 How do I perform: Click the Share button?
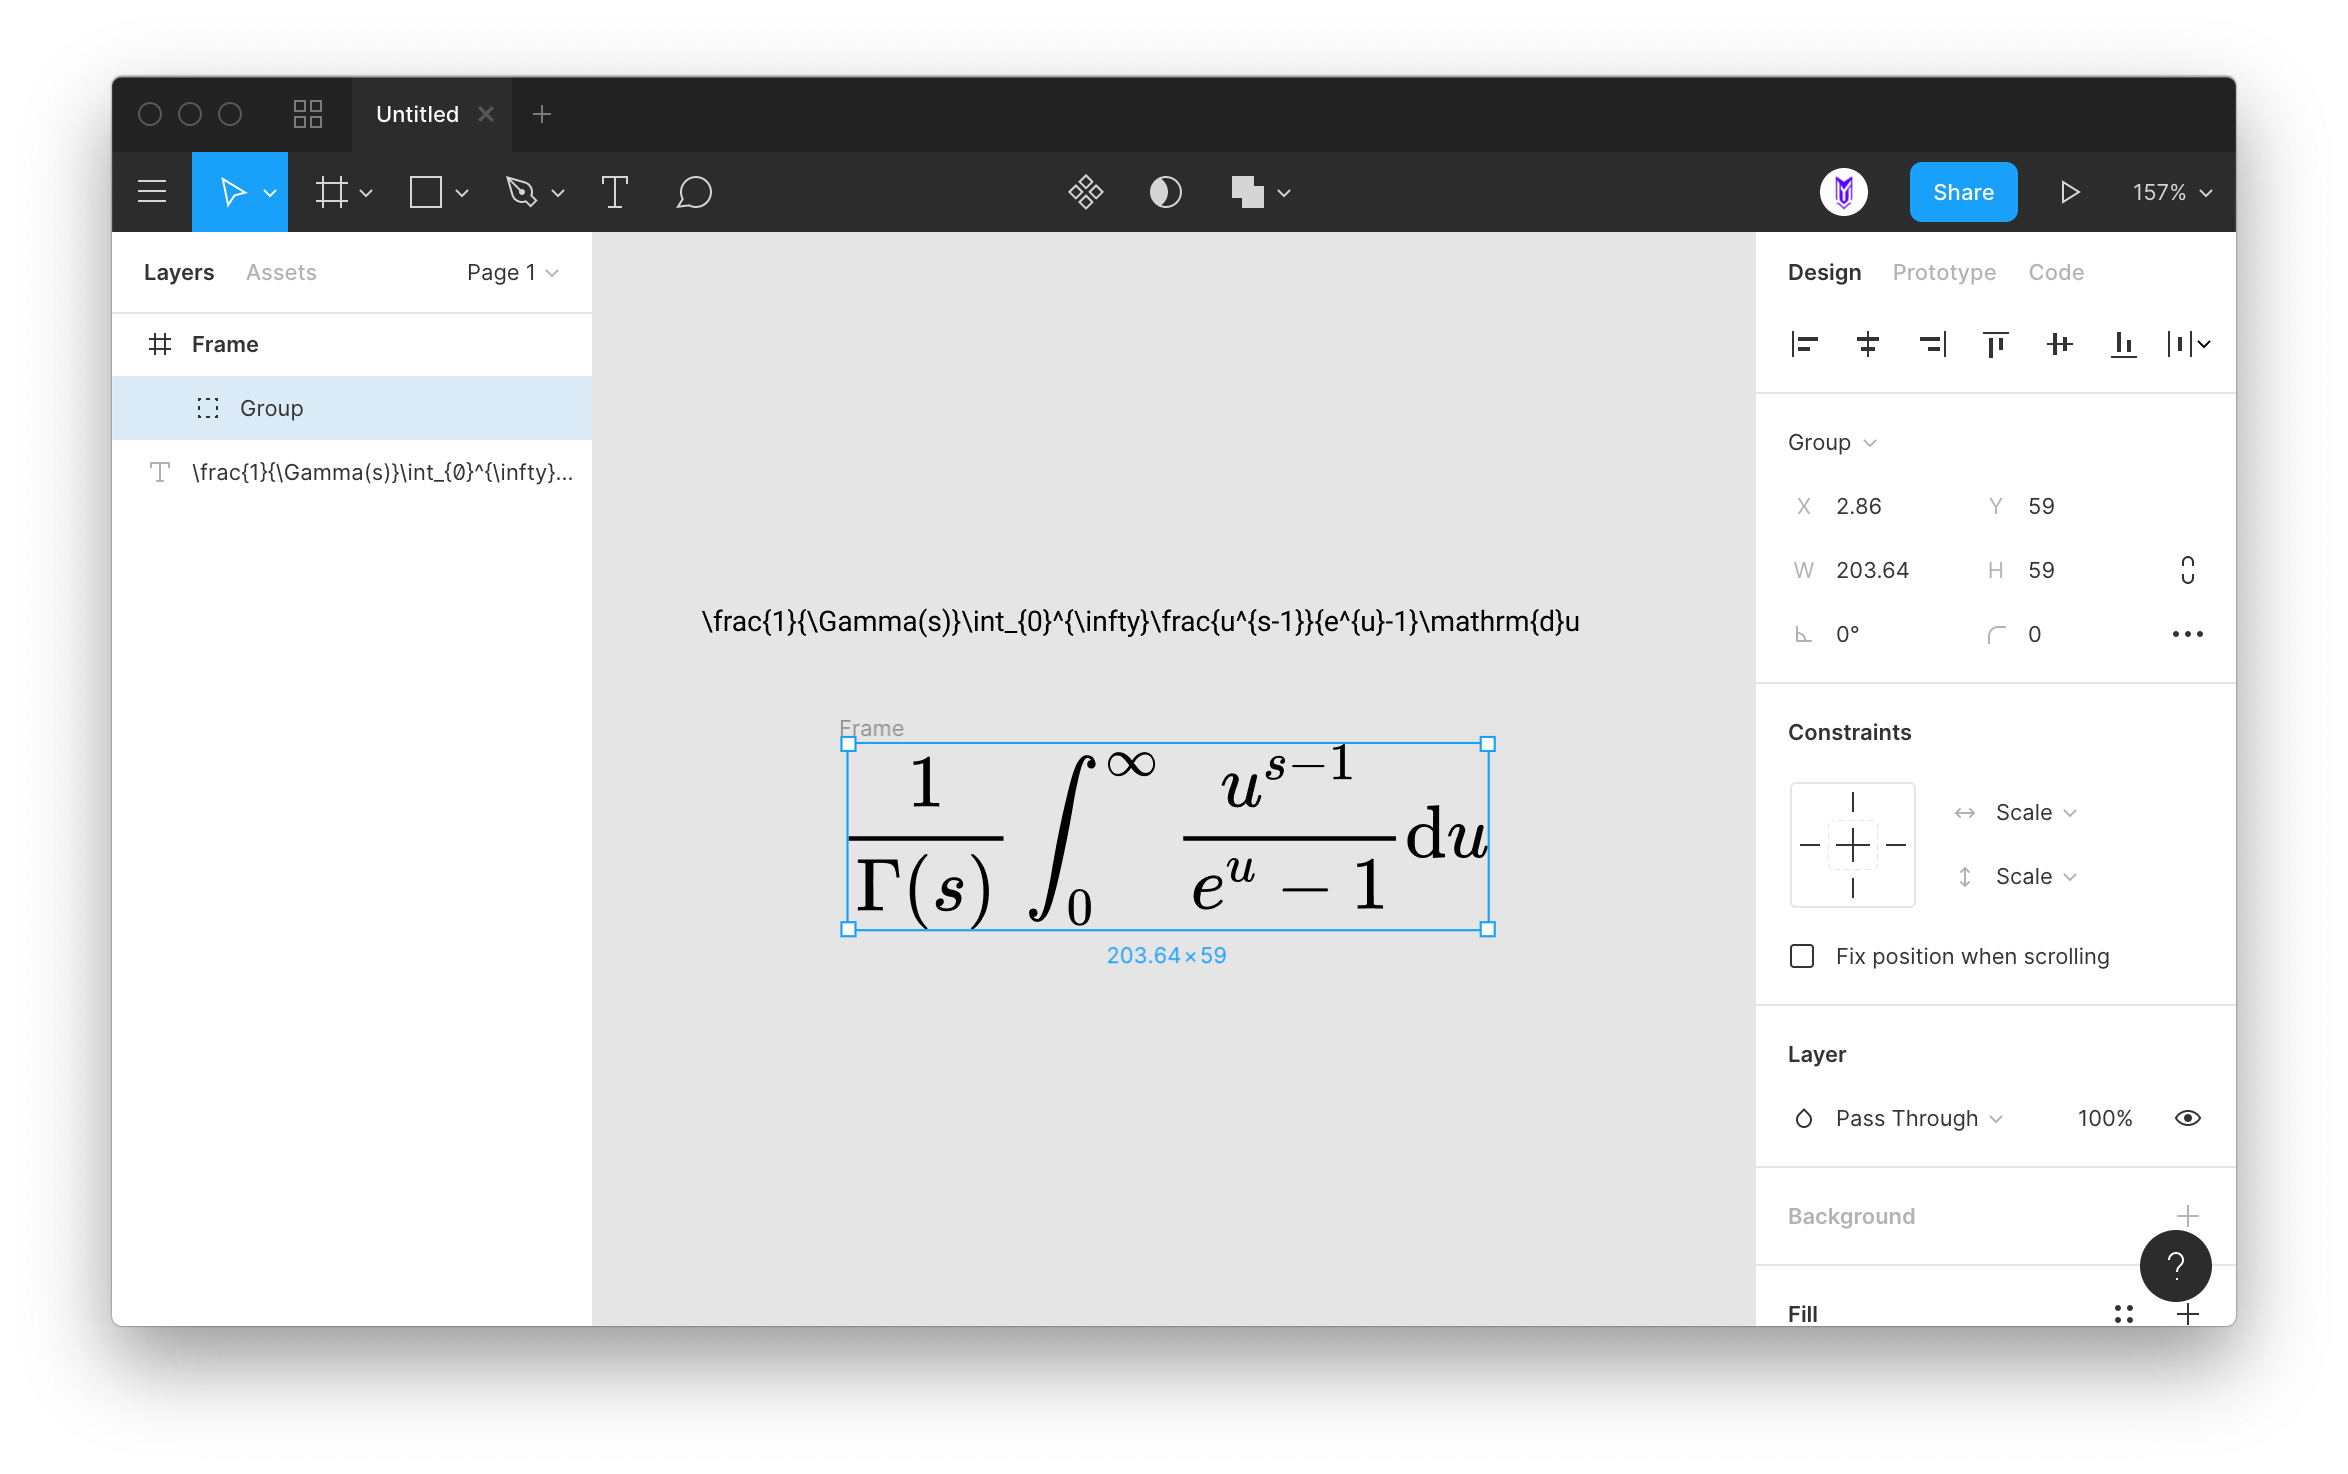(x=1962, y=192)
